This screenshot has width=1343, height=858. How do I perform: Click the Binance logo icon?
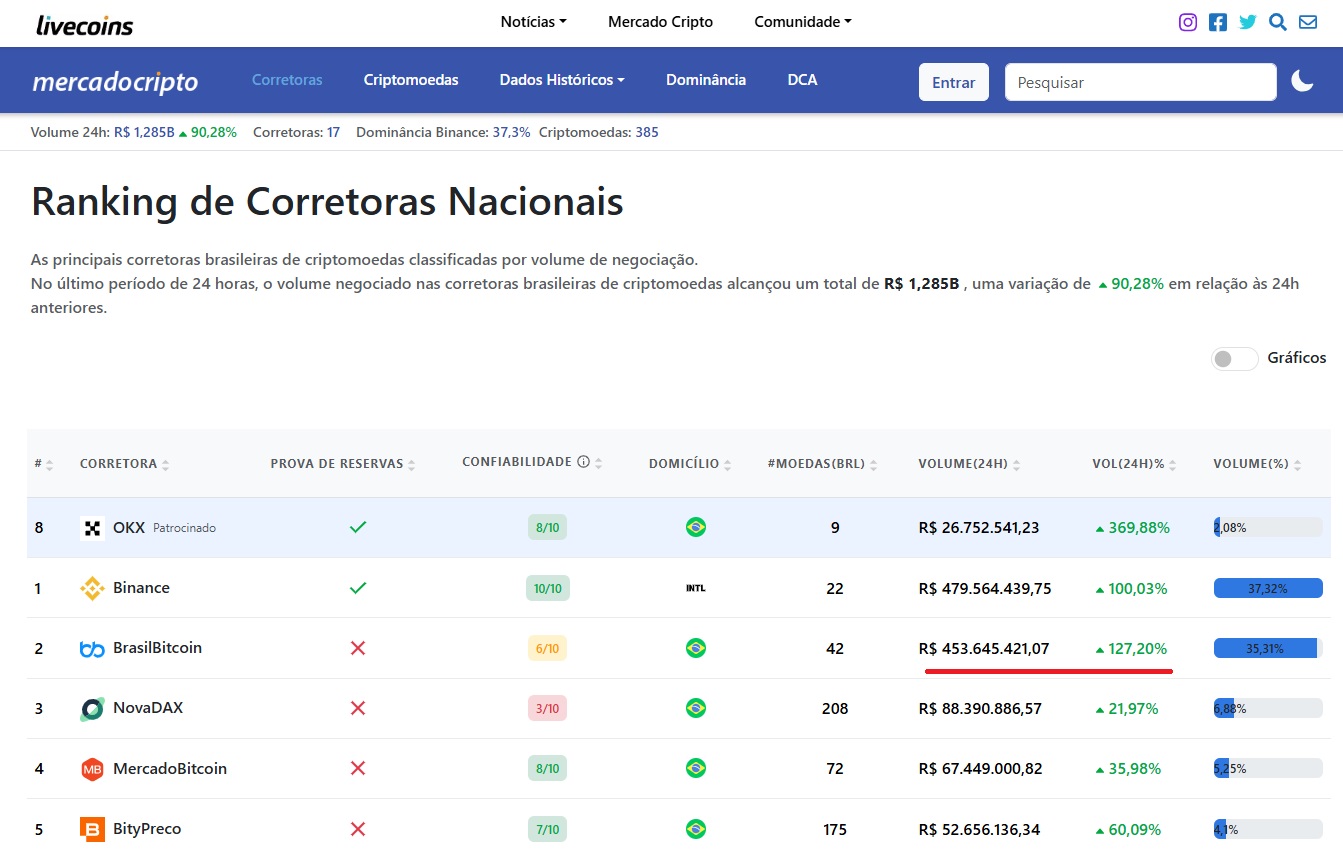[x=92, y=588]
